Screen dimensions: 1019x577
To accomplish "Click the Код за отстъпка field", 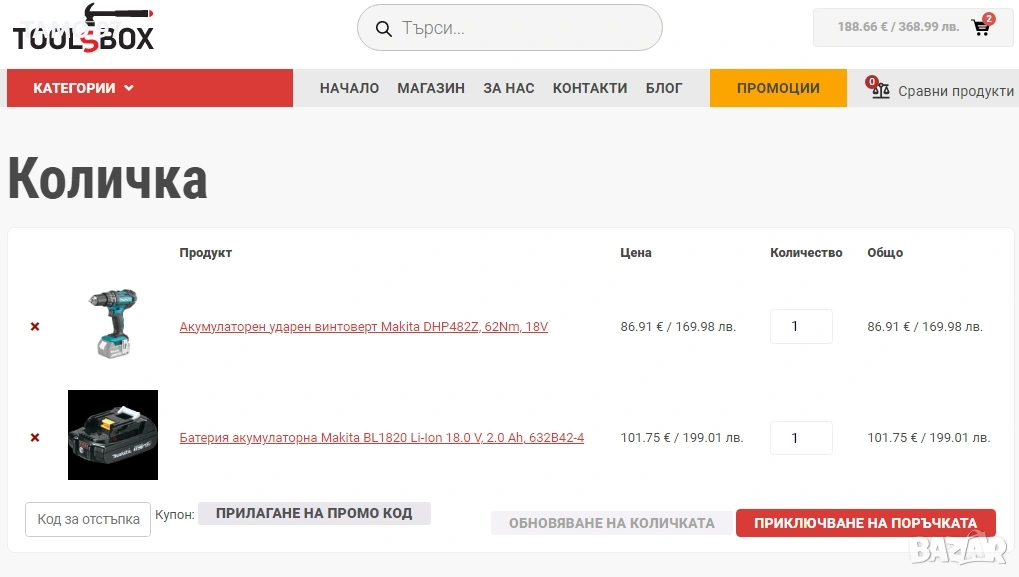I will pos(88,519).
